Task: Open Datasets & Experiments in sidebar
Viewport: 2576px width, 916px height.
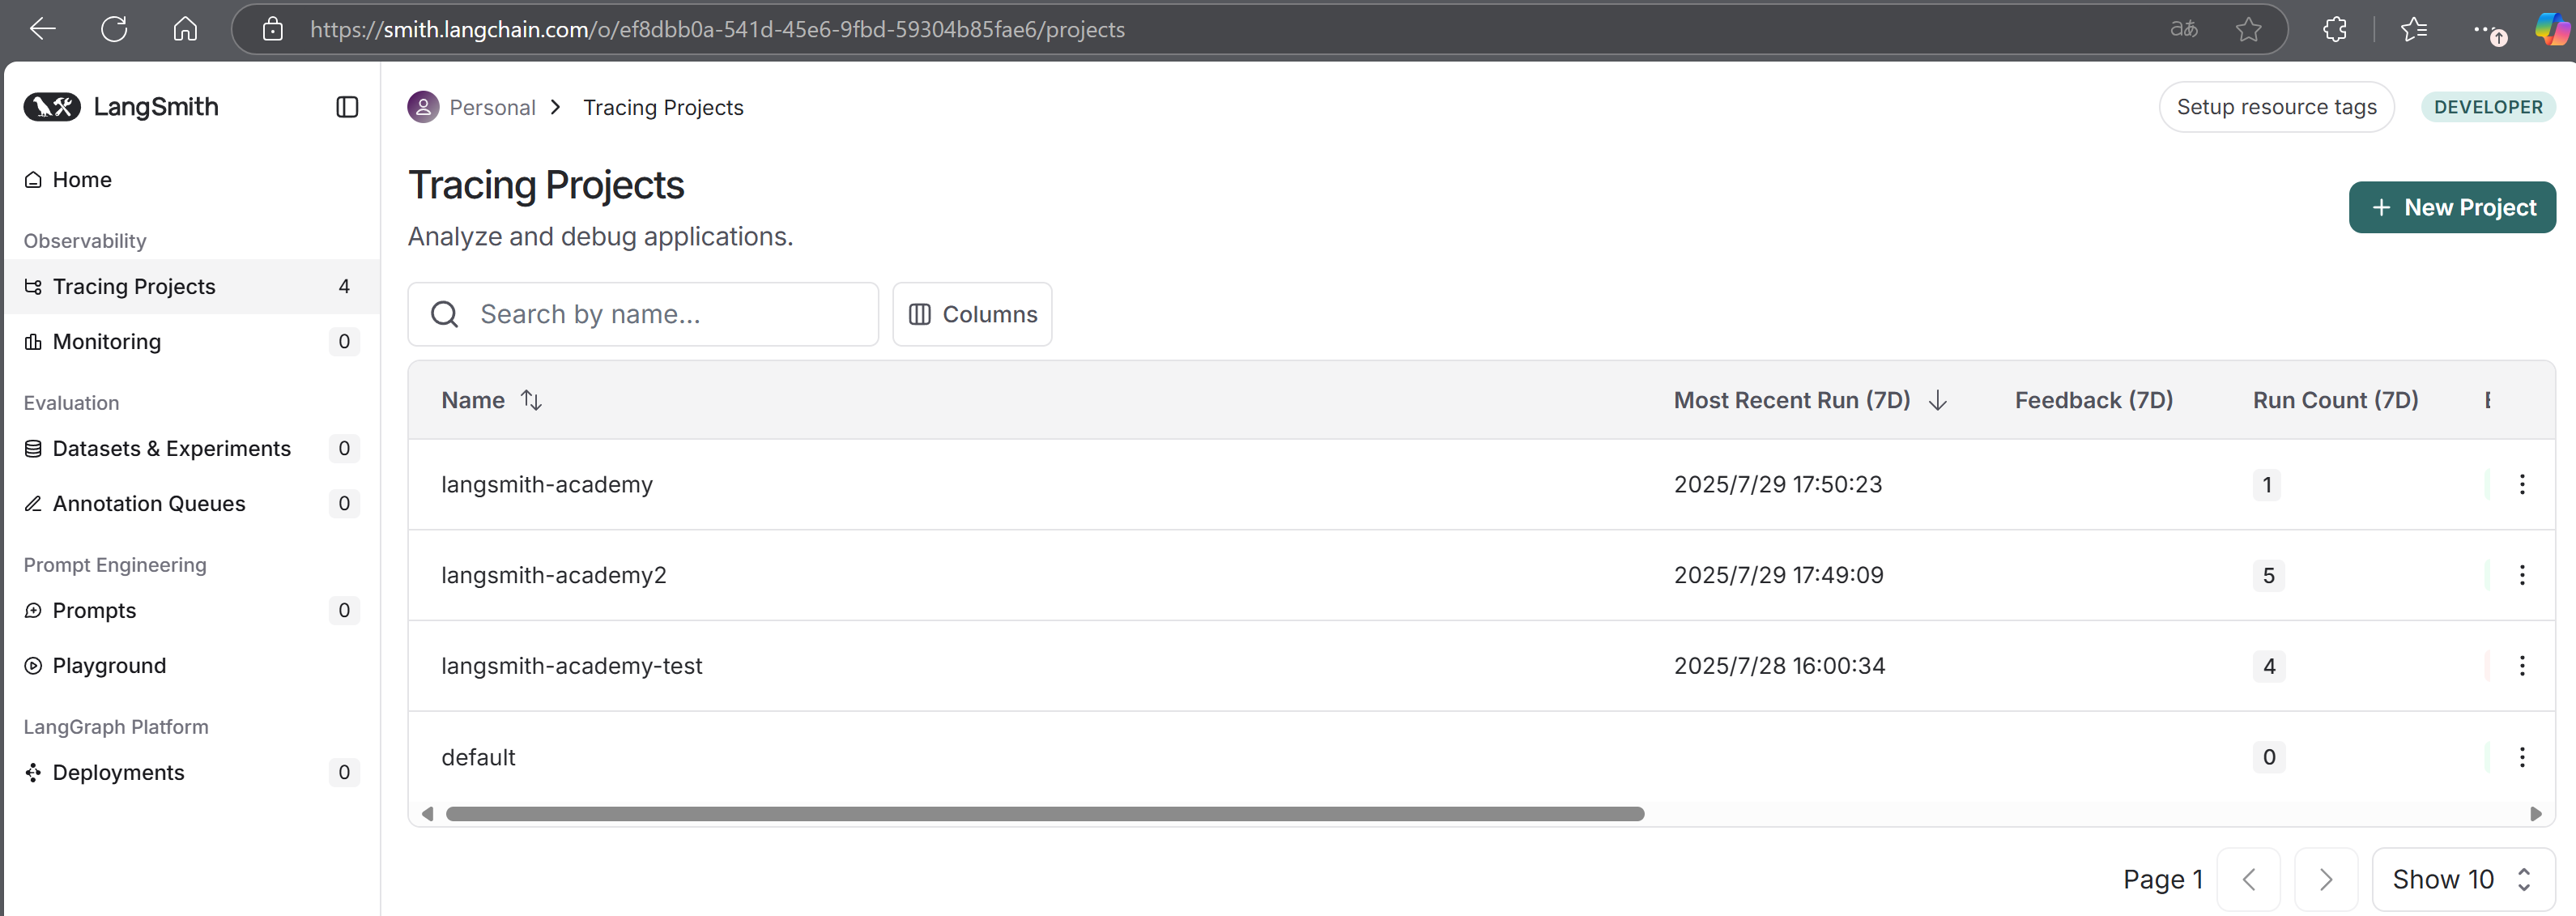Action: point(191,449)
